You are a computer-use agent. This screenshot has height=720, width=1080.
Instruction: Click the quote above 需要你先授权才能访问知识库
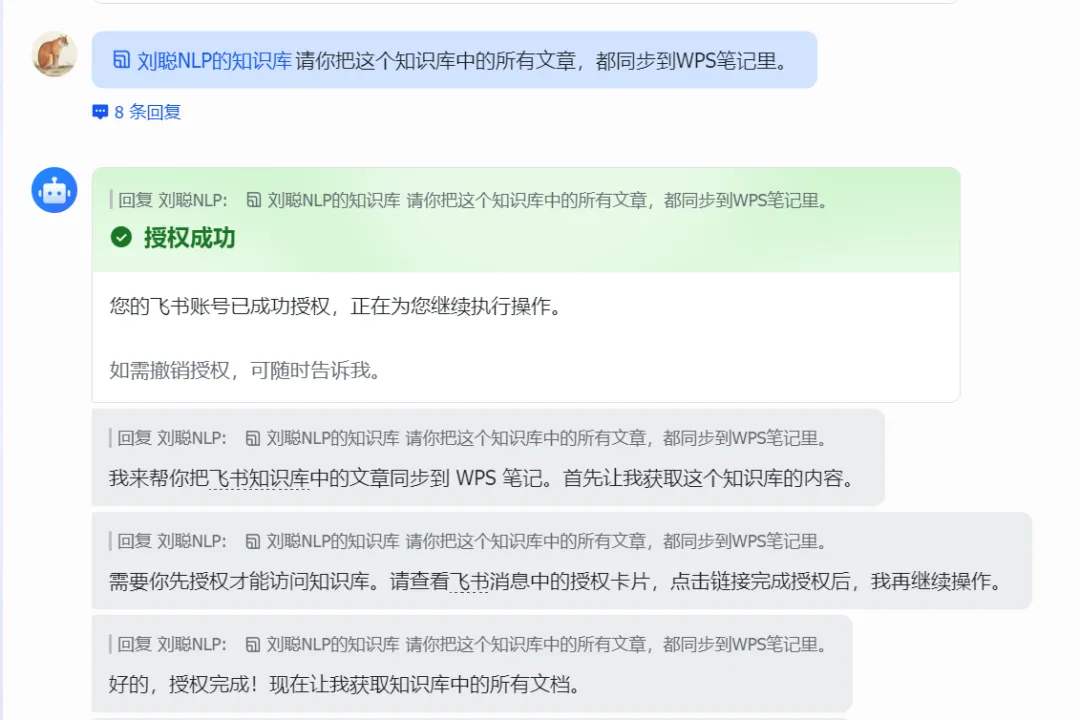click(472, 542)
